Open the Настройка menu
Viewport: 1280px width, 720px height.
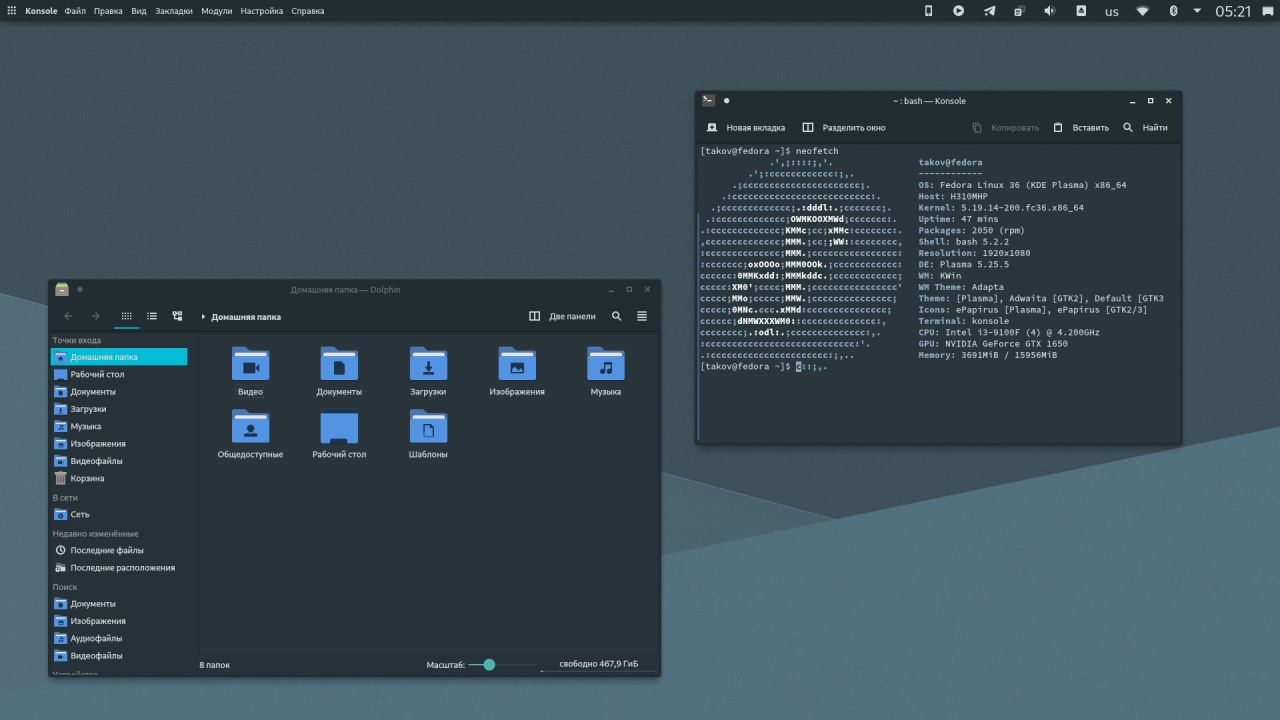(x=261, y=11)
